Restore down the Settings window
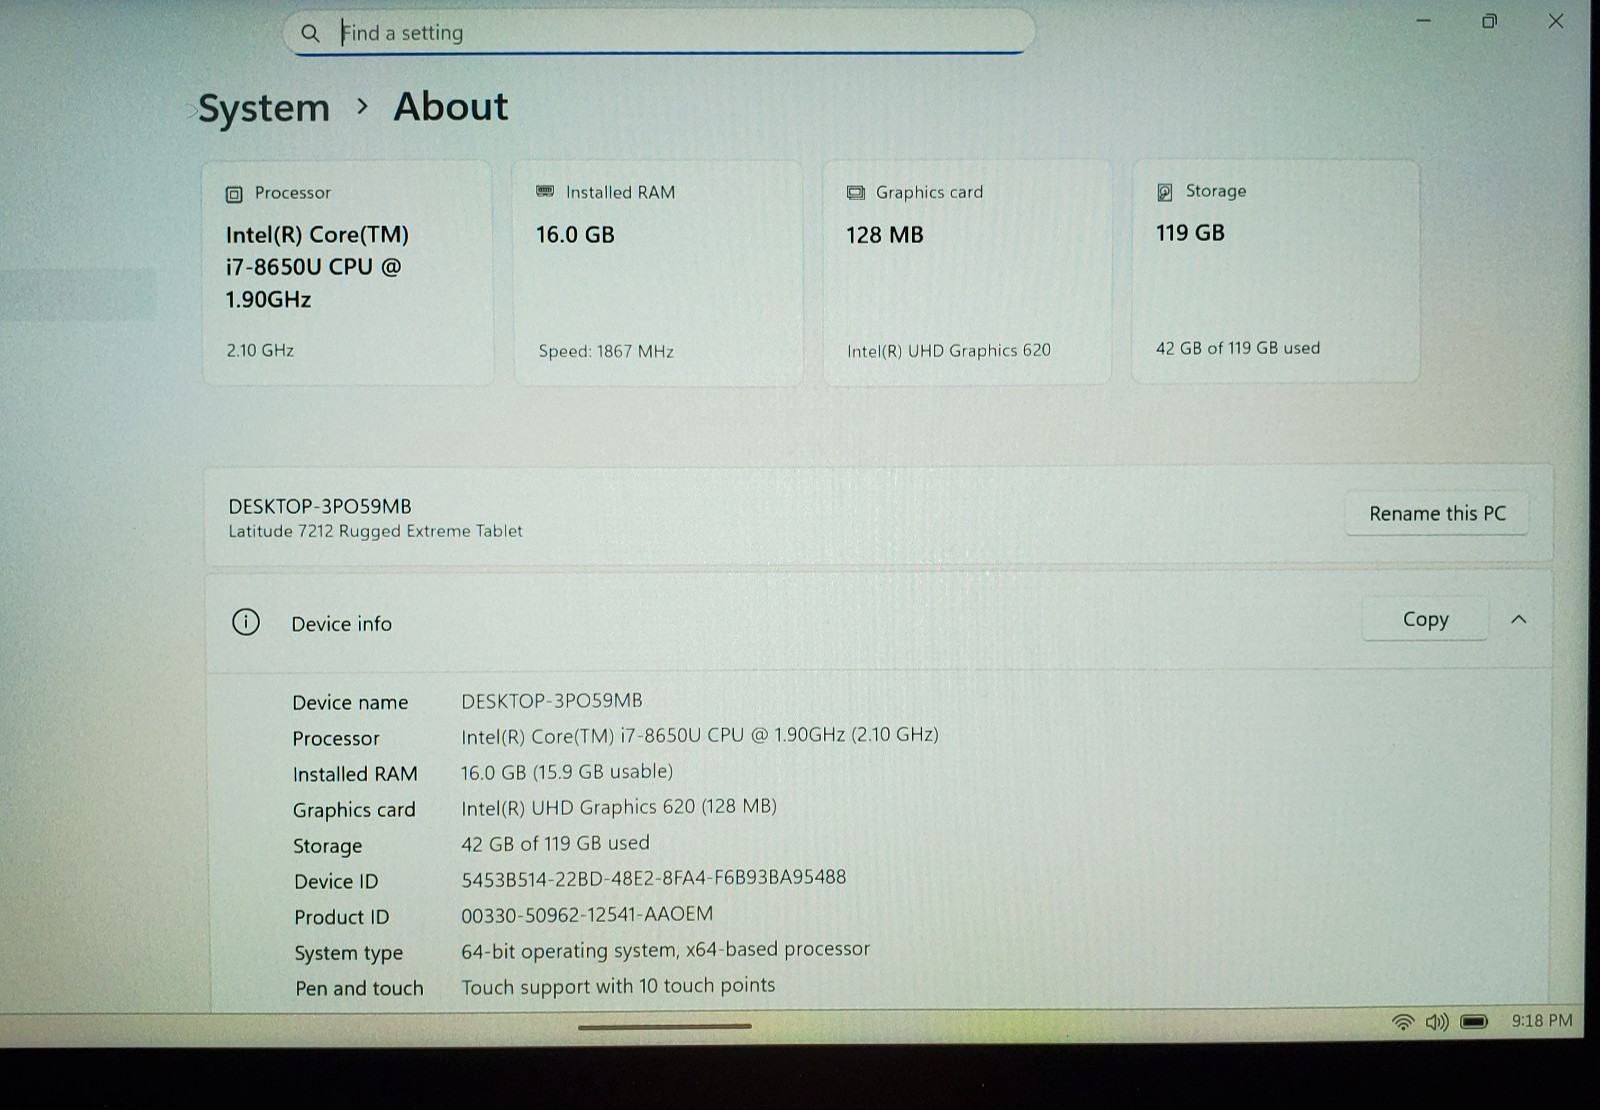This screenshot has width=1600, height=1110. tap(1489, 21)
